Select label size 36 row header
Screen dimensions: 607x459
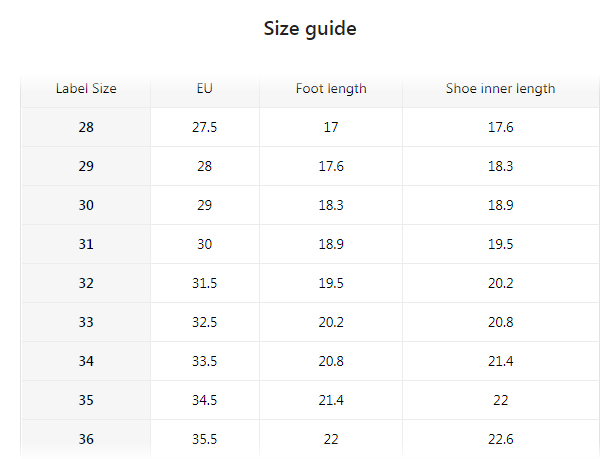[x=86, y=438]
